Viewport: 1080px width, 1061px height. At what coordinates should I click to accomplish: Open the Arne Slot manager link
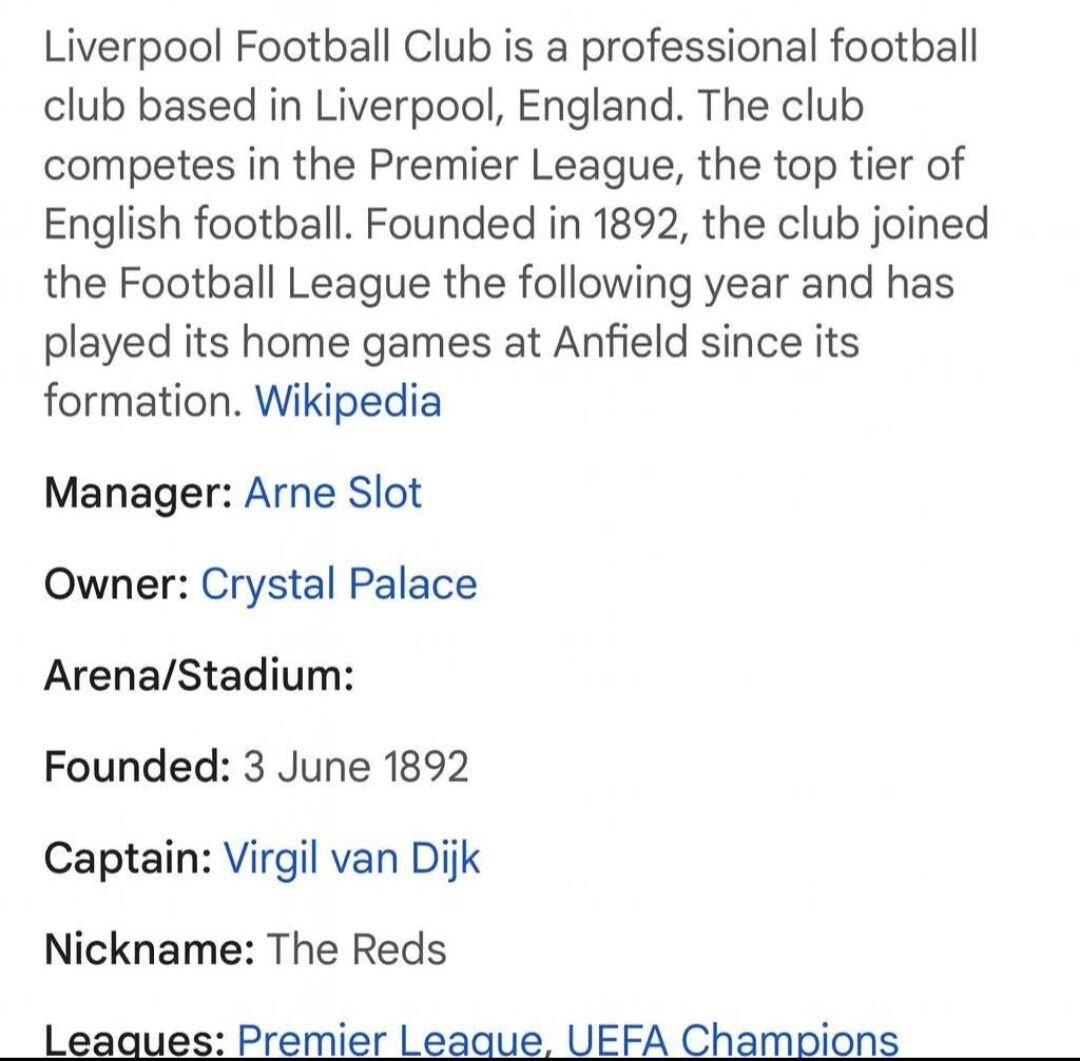click(333, 493)
